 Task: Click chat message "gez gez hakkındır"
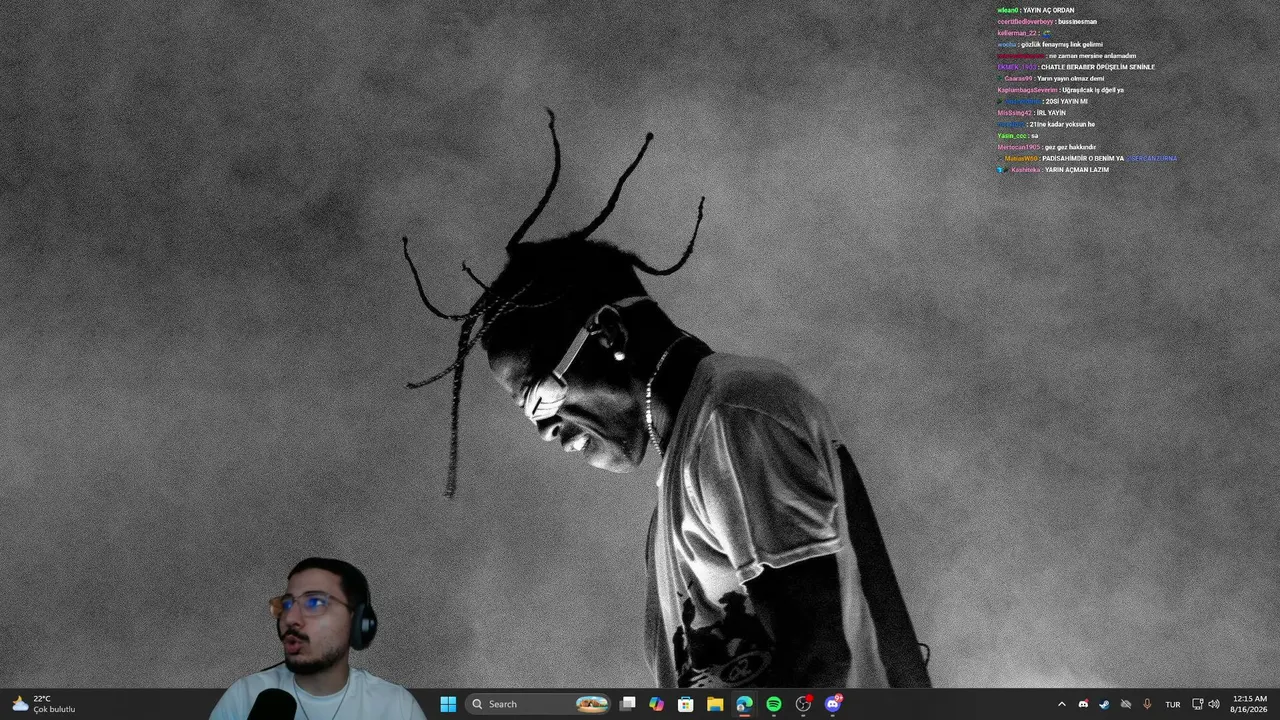1070,147
